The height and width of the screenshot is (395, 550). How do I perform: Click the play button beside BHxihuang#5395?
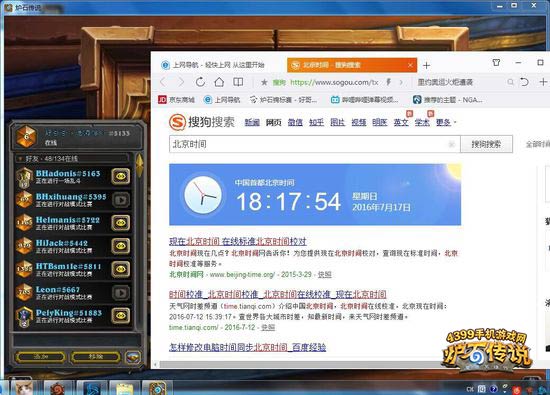121,200
